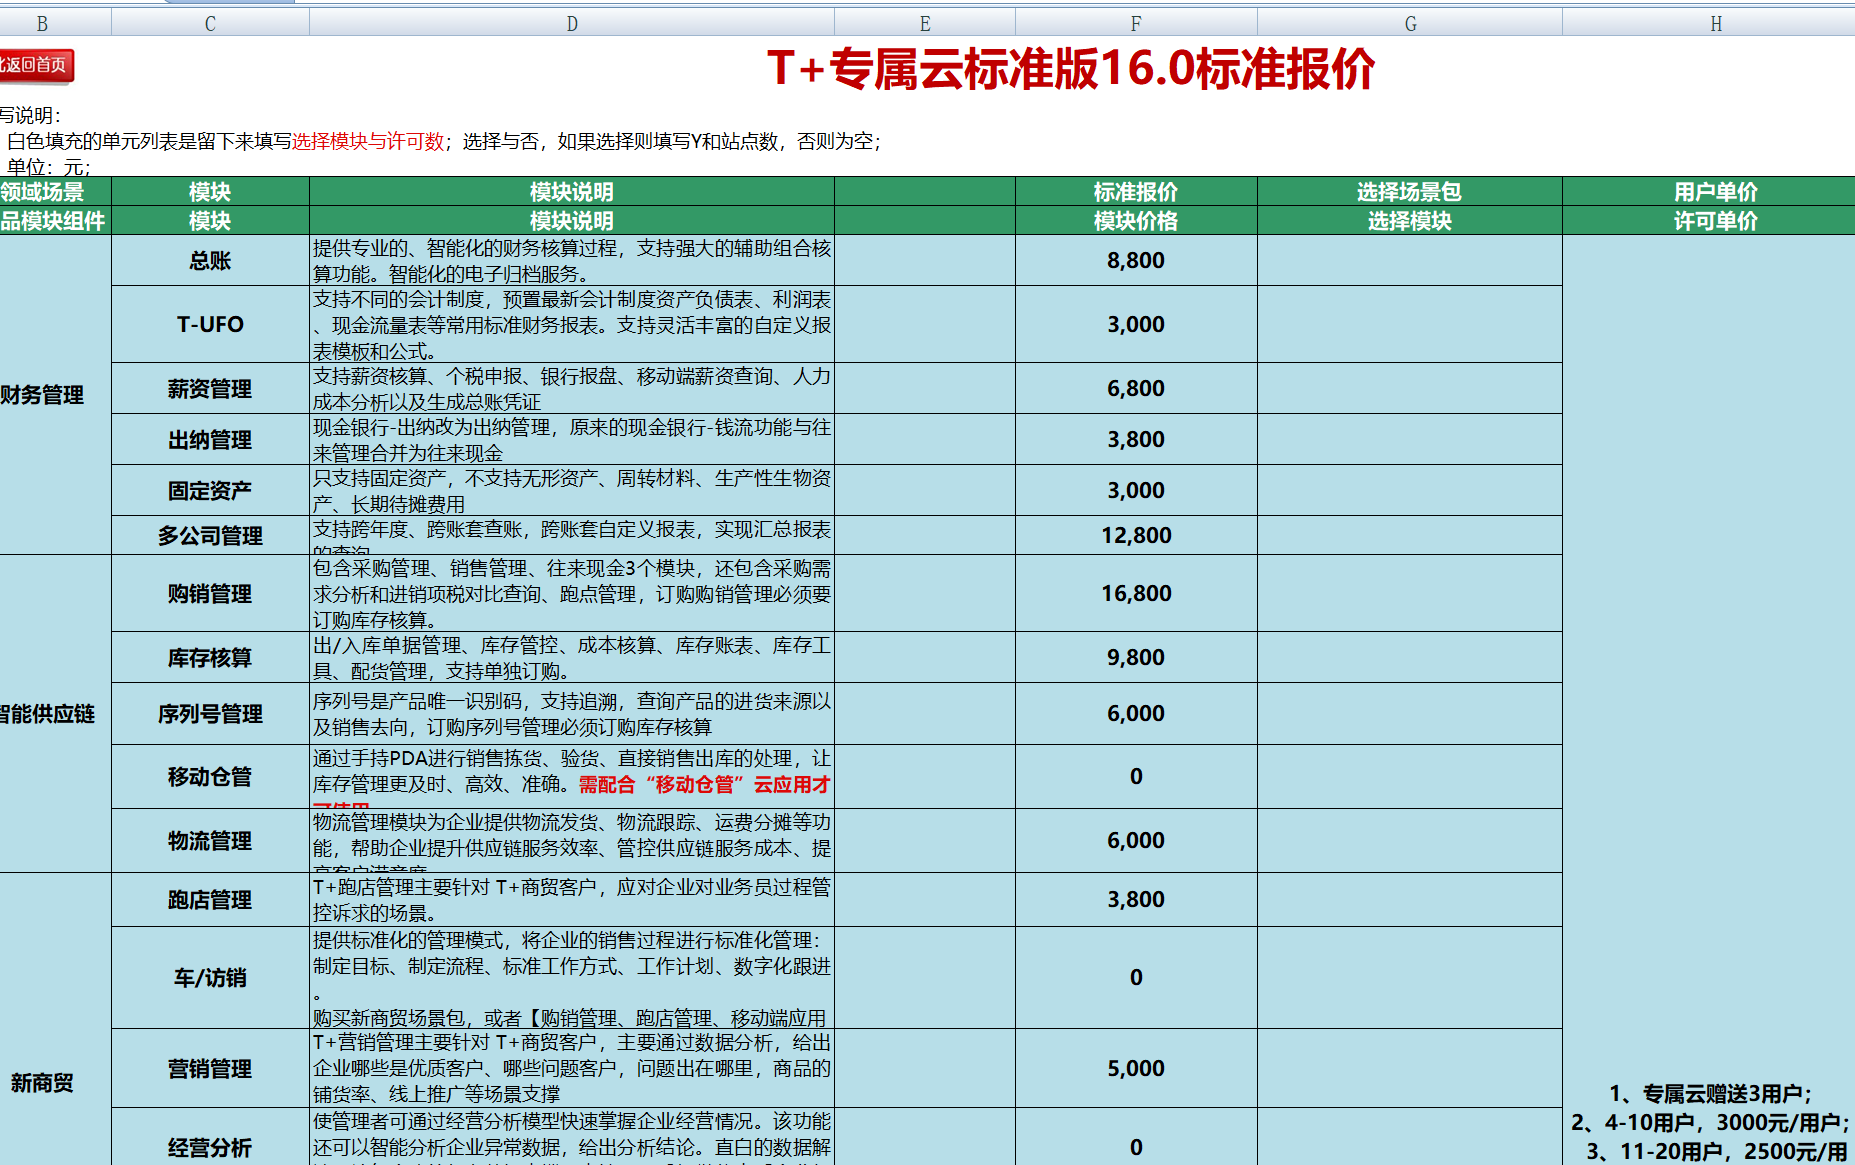Select the 固定资产 module cell

pyautogui.click(x=210, y=490)
